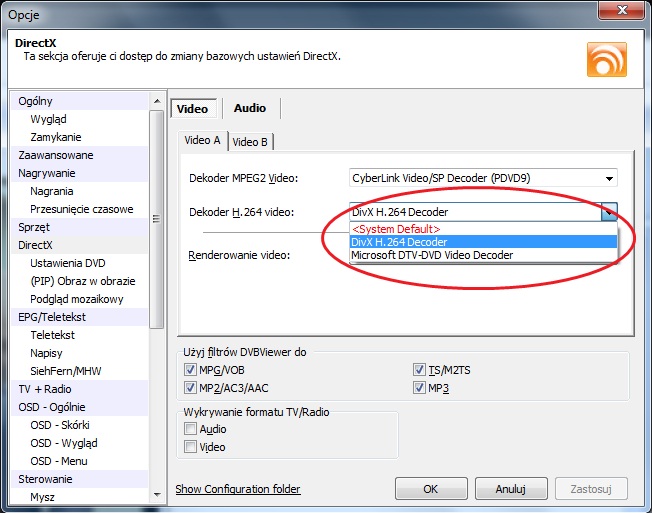Select Teletekst in the options tree
Image resolution: width=652 pixels, height=513 pixels.
(53, 335)
